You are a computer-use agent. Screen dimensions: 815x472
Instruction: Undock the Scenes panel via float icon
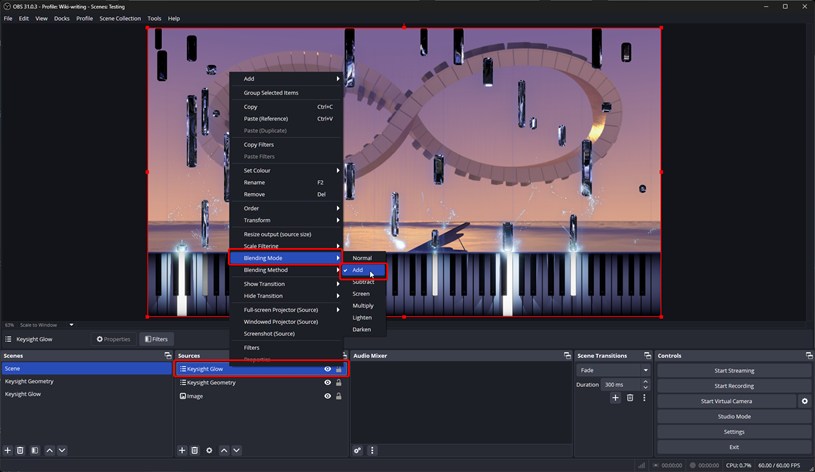coord(168,355)
